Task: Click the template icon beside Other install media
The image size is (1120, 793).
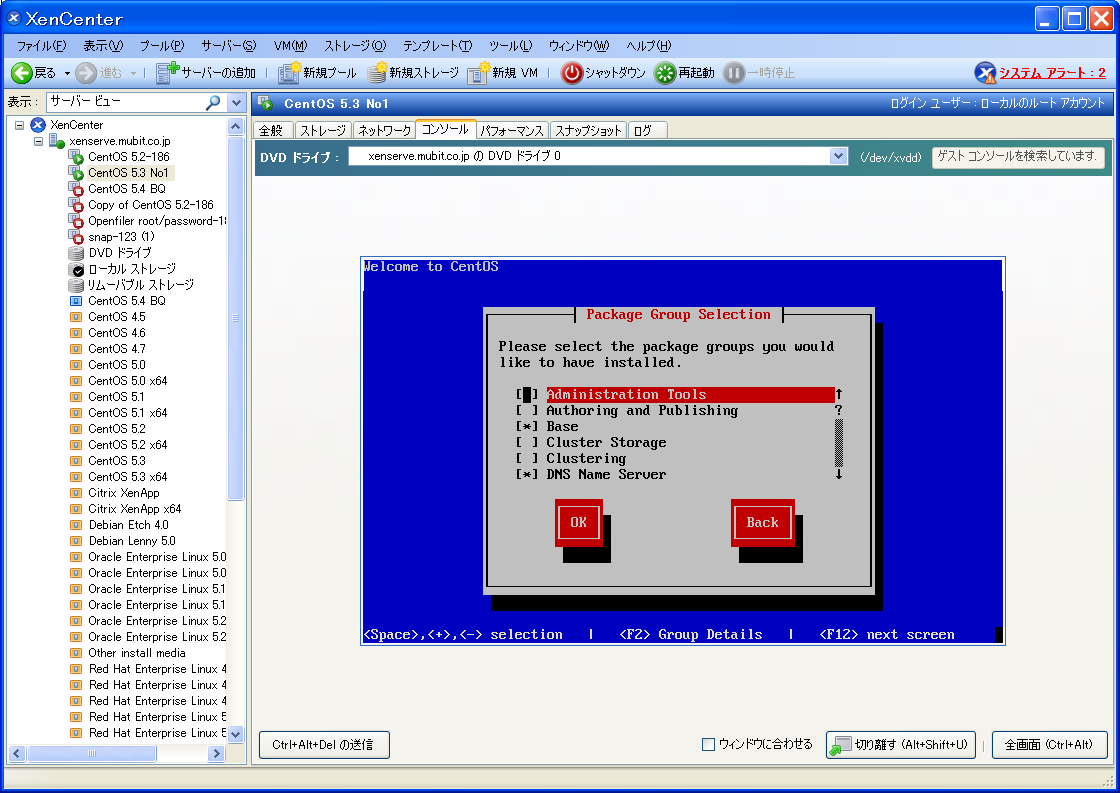Action: (x=76, y=653)
